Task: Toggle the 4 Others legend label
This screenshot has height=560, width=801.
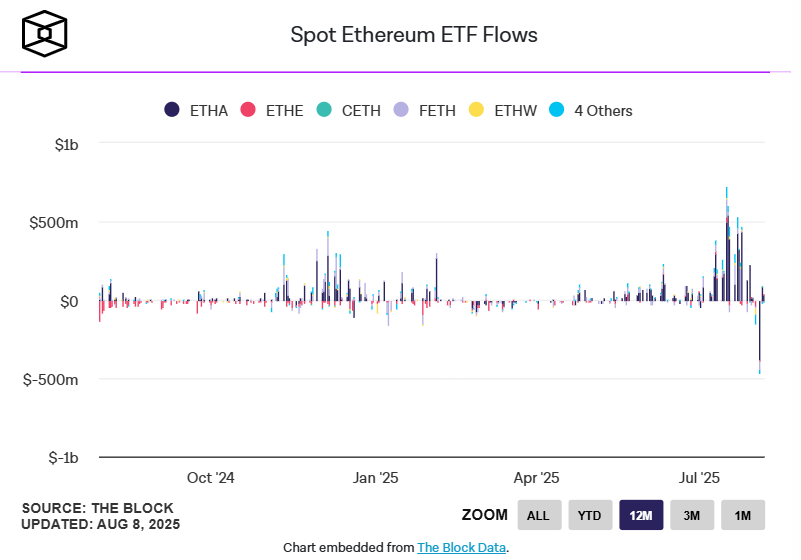Action: pyautogui.click(x=603, y=111)
